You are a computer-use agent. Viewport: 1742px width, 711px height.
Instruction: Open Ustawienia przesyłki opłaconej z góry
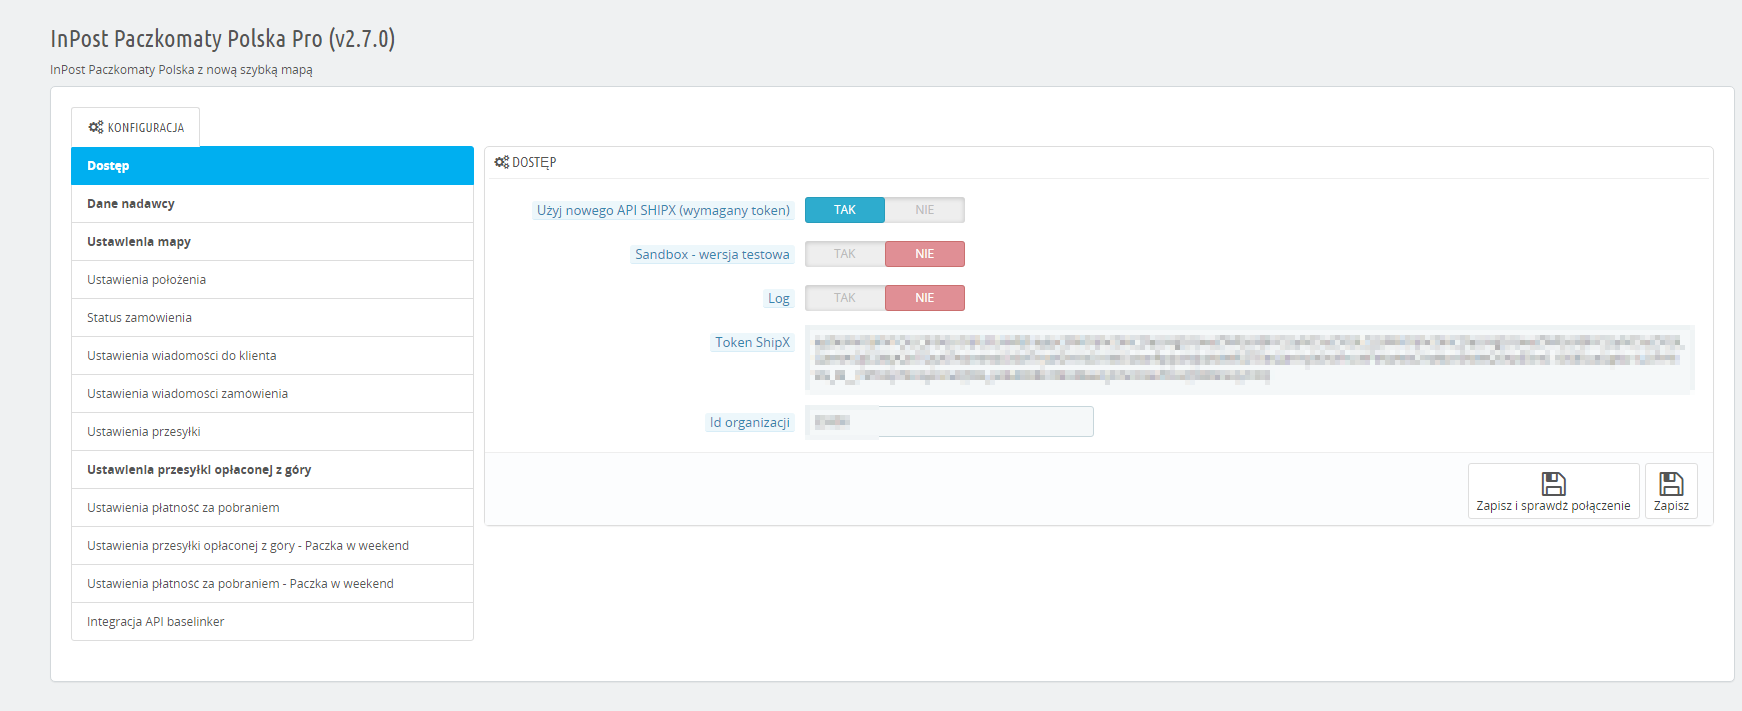click(272, 470)
